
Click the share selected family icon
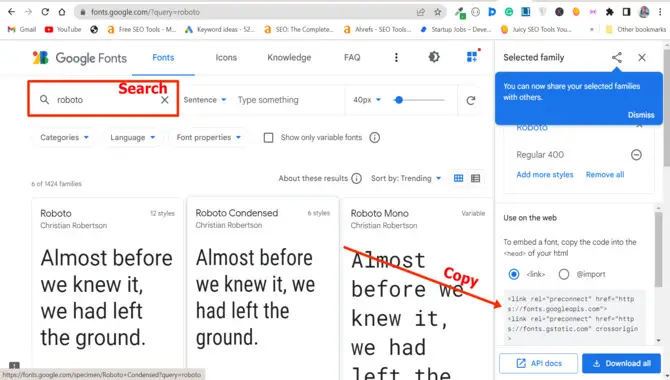617,57
